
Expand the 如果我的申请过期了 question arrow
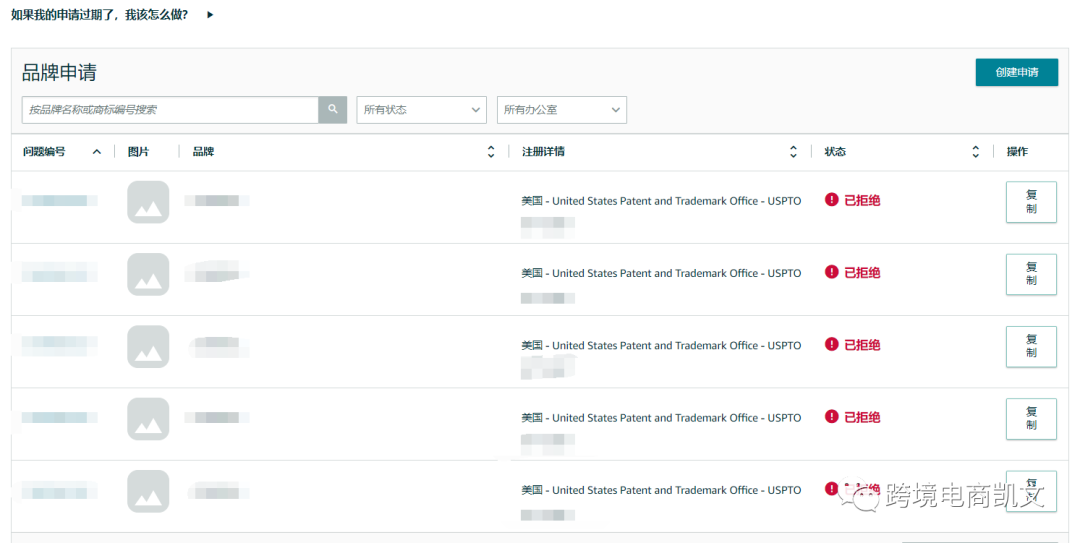[x=211, y=14]
